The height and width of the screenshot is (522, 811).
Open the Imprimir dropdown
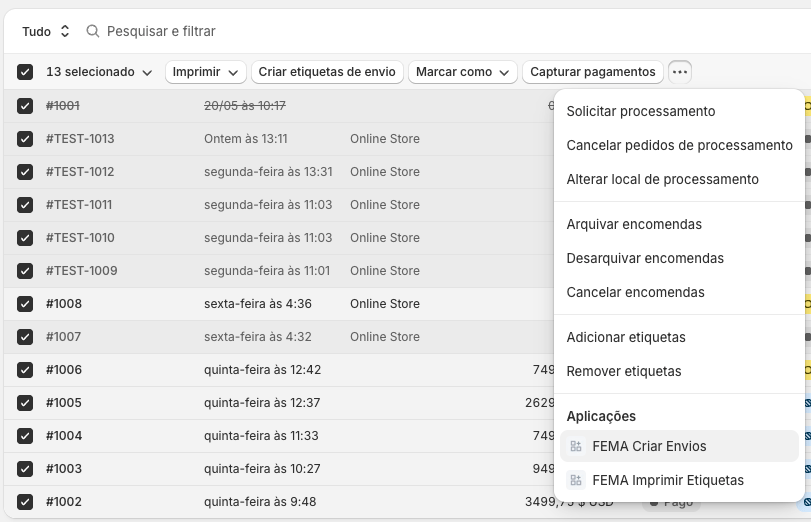pos(205,72)
